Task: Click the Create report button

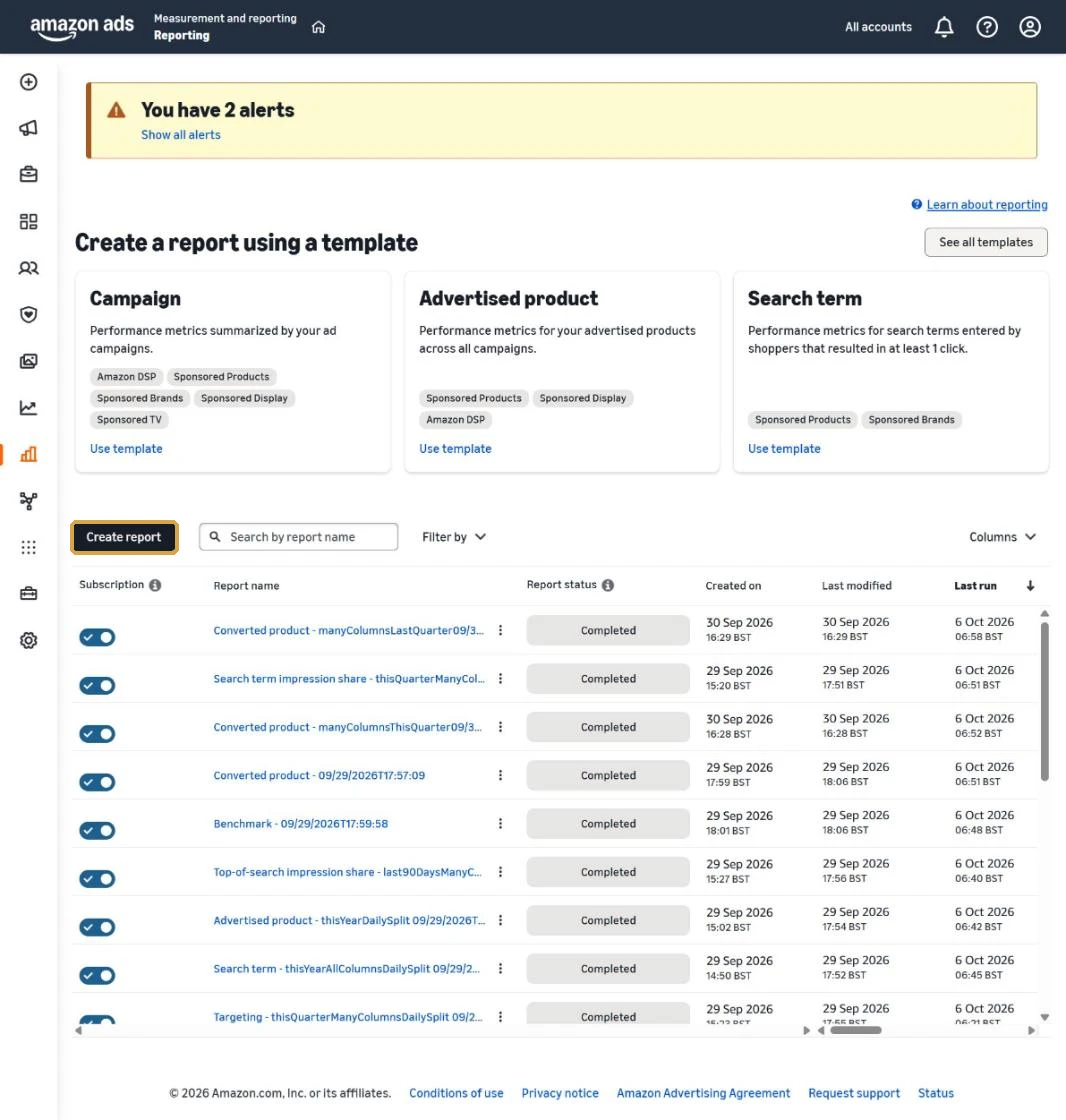Action: (x=124, y=537)
